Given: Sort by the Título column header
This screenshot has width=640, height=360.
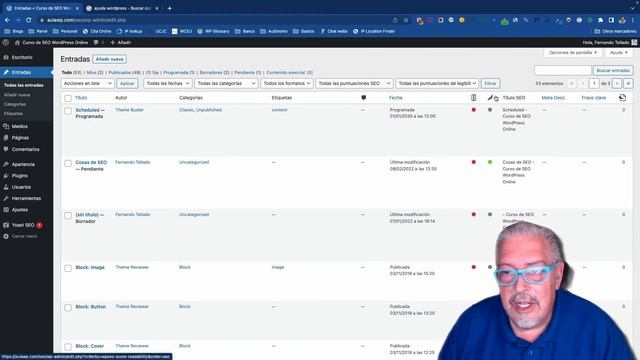Looking at the screenshot, I should tap(81, 98).
